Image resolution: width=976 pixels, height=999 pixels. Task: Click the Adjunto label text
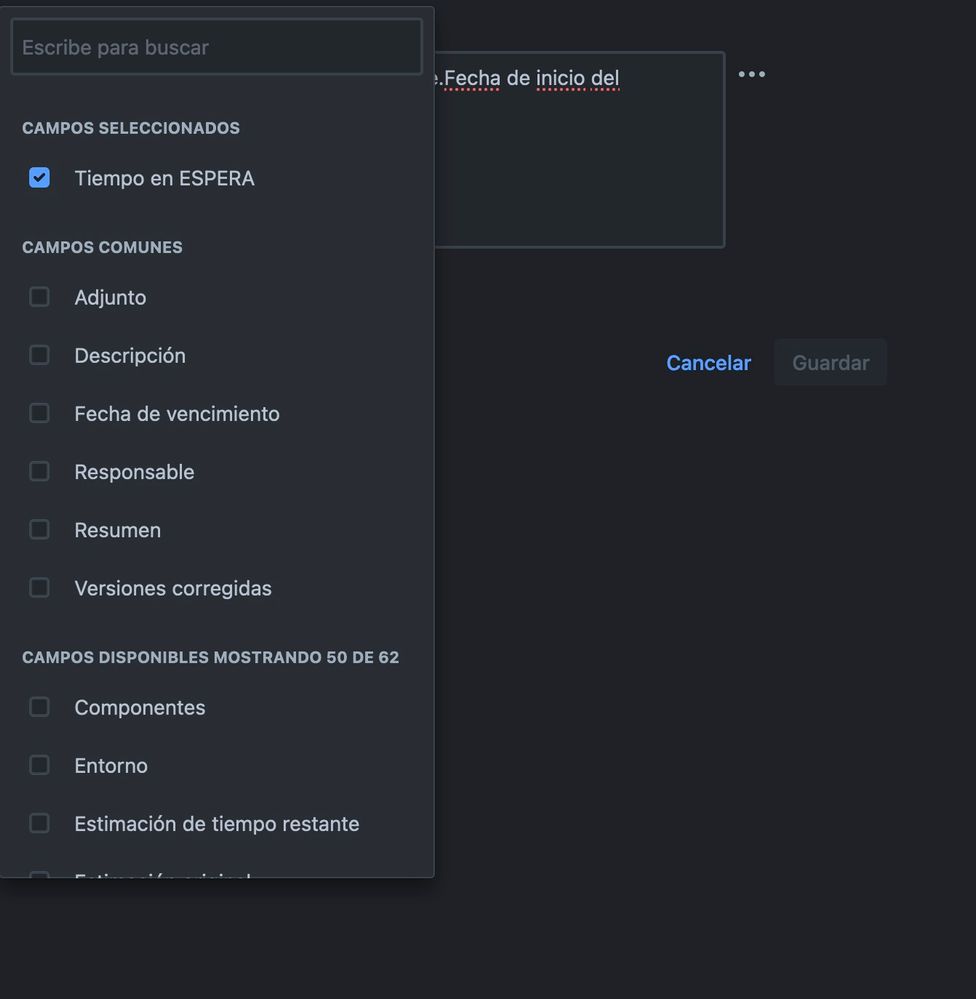point(110,296)
